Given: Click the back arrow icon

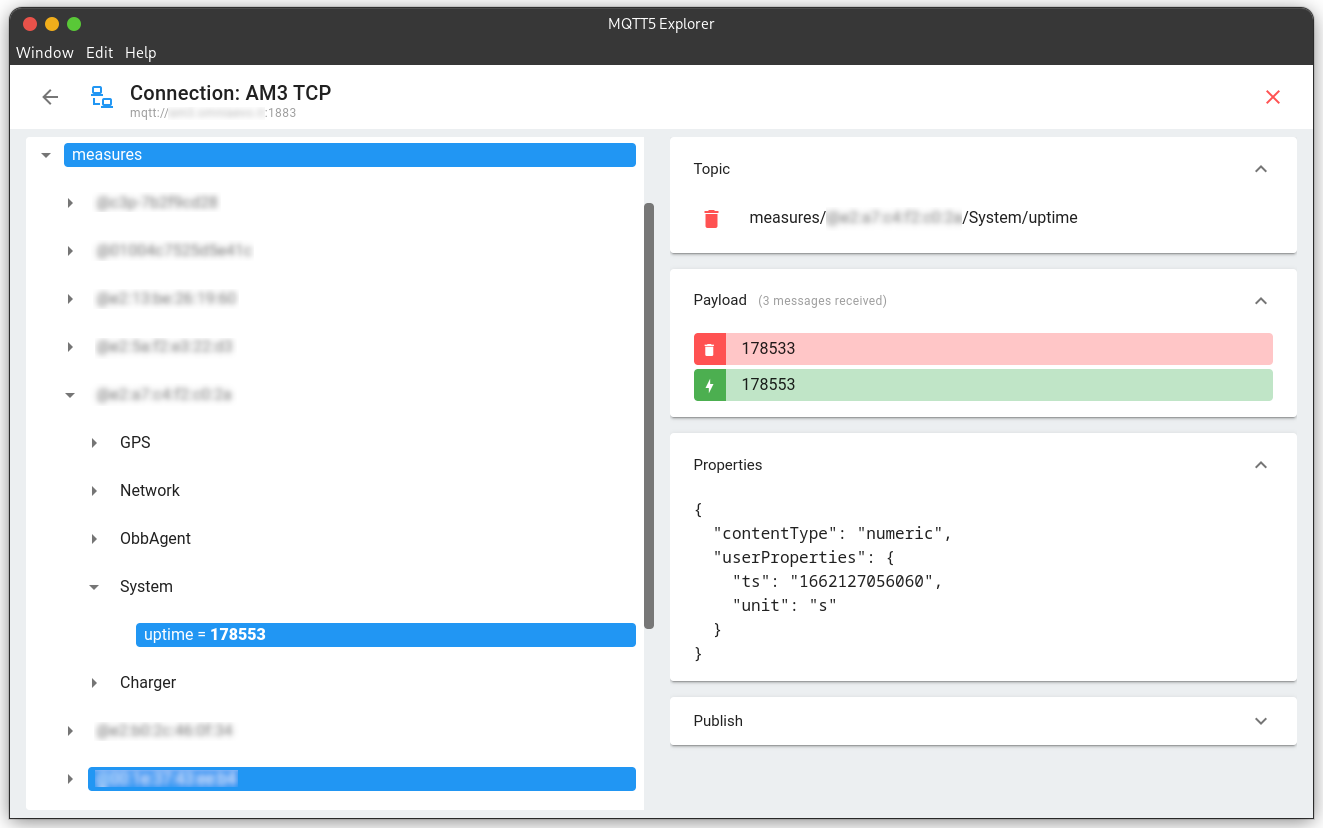Looking at the screenshot, I should pyautogui.click(x=50, y=97).
